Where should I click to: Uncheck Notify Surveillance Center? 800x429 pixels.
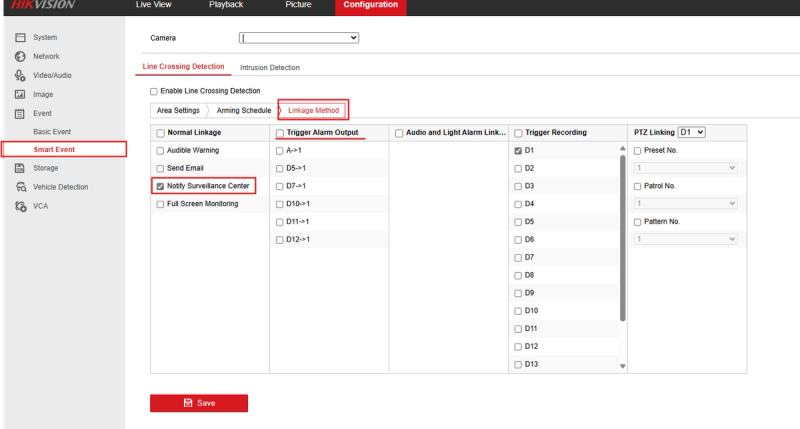pyautogui.click(x=160, y=187)
